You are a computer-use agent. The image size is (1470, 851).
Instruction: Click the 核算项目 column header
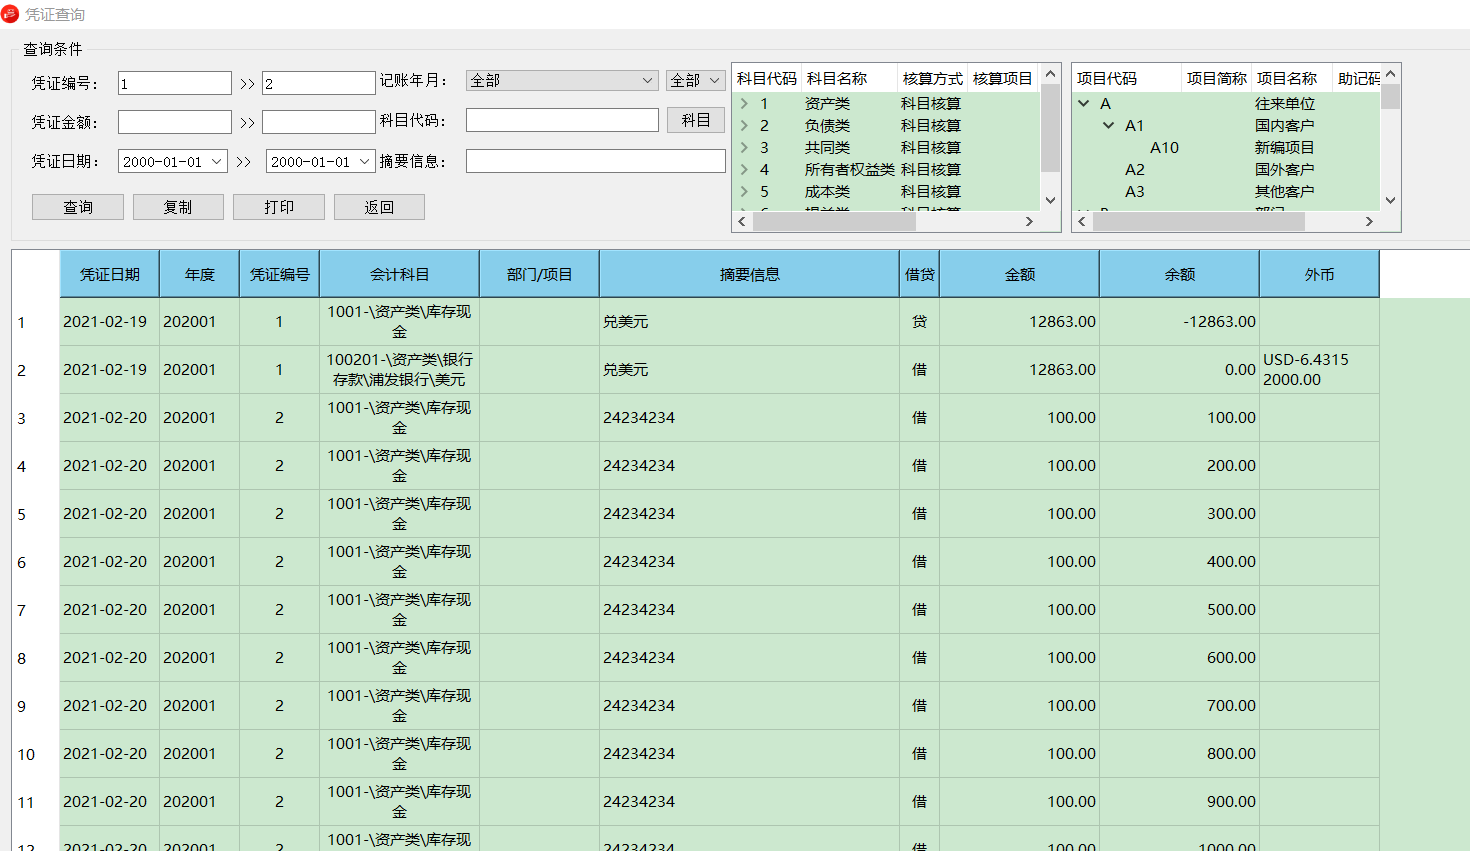[x=1003, y=78]
